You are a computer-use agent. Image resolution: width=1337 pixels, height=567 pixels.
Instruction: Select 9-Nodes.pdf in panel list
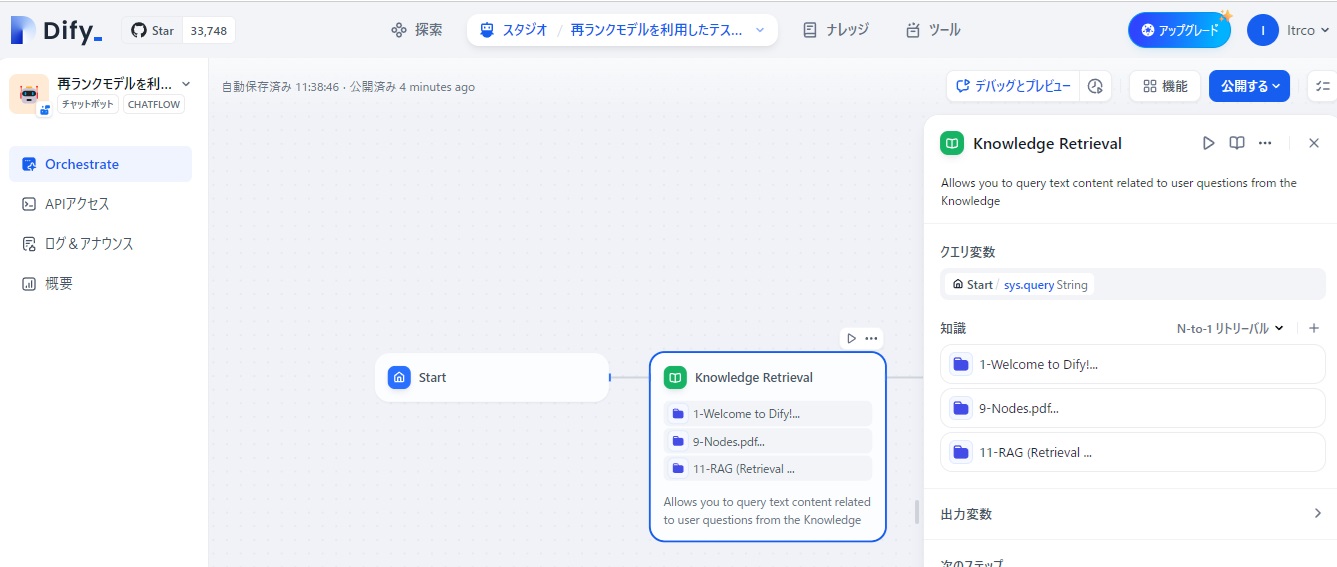point(1133,408)
